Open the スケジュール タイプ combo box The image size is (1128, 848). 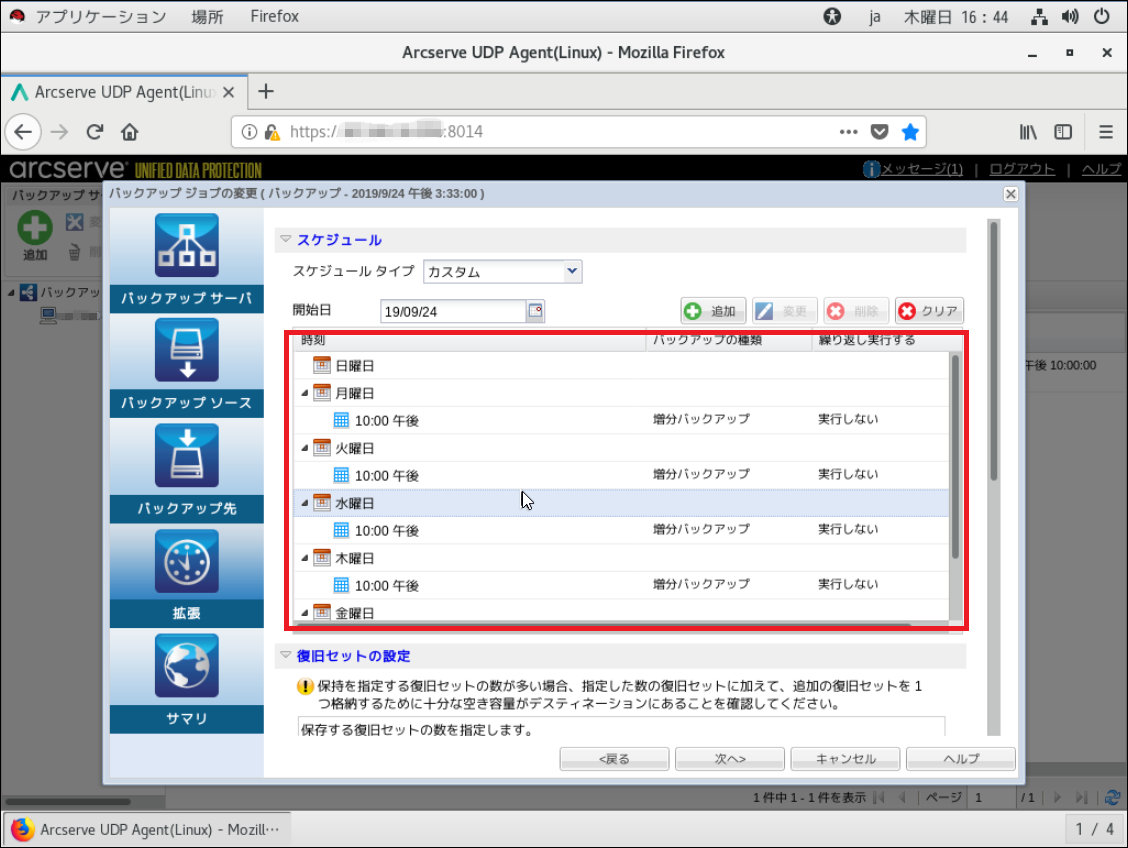(x=502, y=272)
